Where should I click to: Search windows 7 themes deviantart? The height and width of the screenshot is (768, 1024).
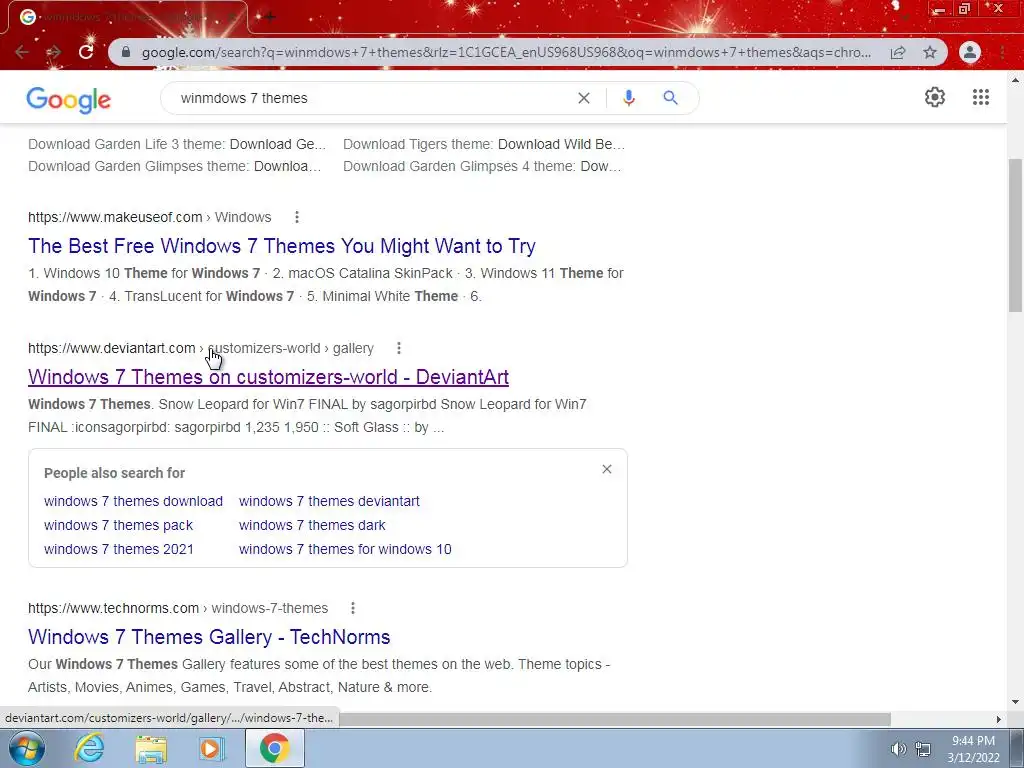coord(329,502)
